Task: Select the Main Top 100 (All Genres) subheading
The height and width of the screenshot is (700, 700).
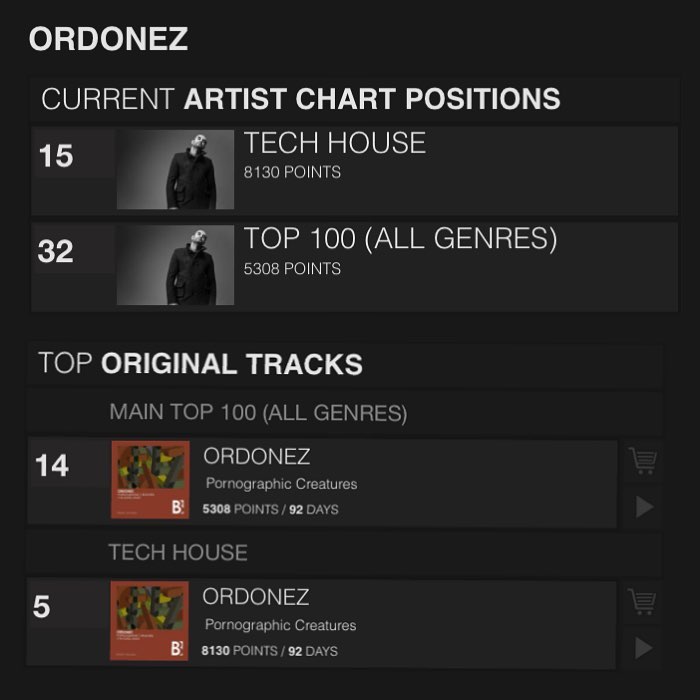Action: 258,412
